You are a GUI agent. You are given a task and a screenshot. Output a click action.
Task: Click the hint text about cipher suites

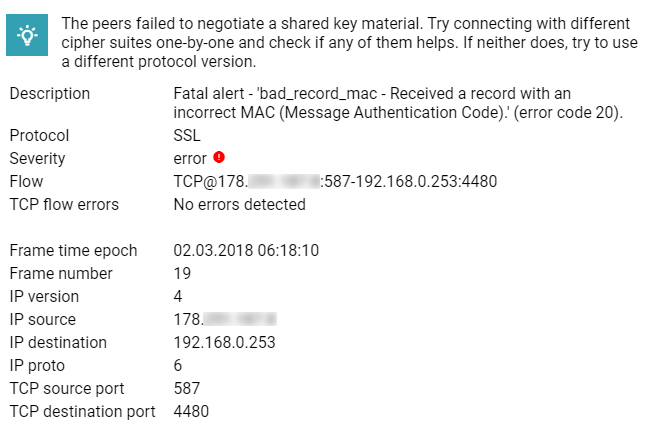pyautogui.click(x=349, y=42)
